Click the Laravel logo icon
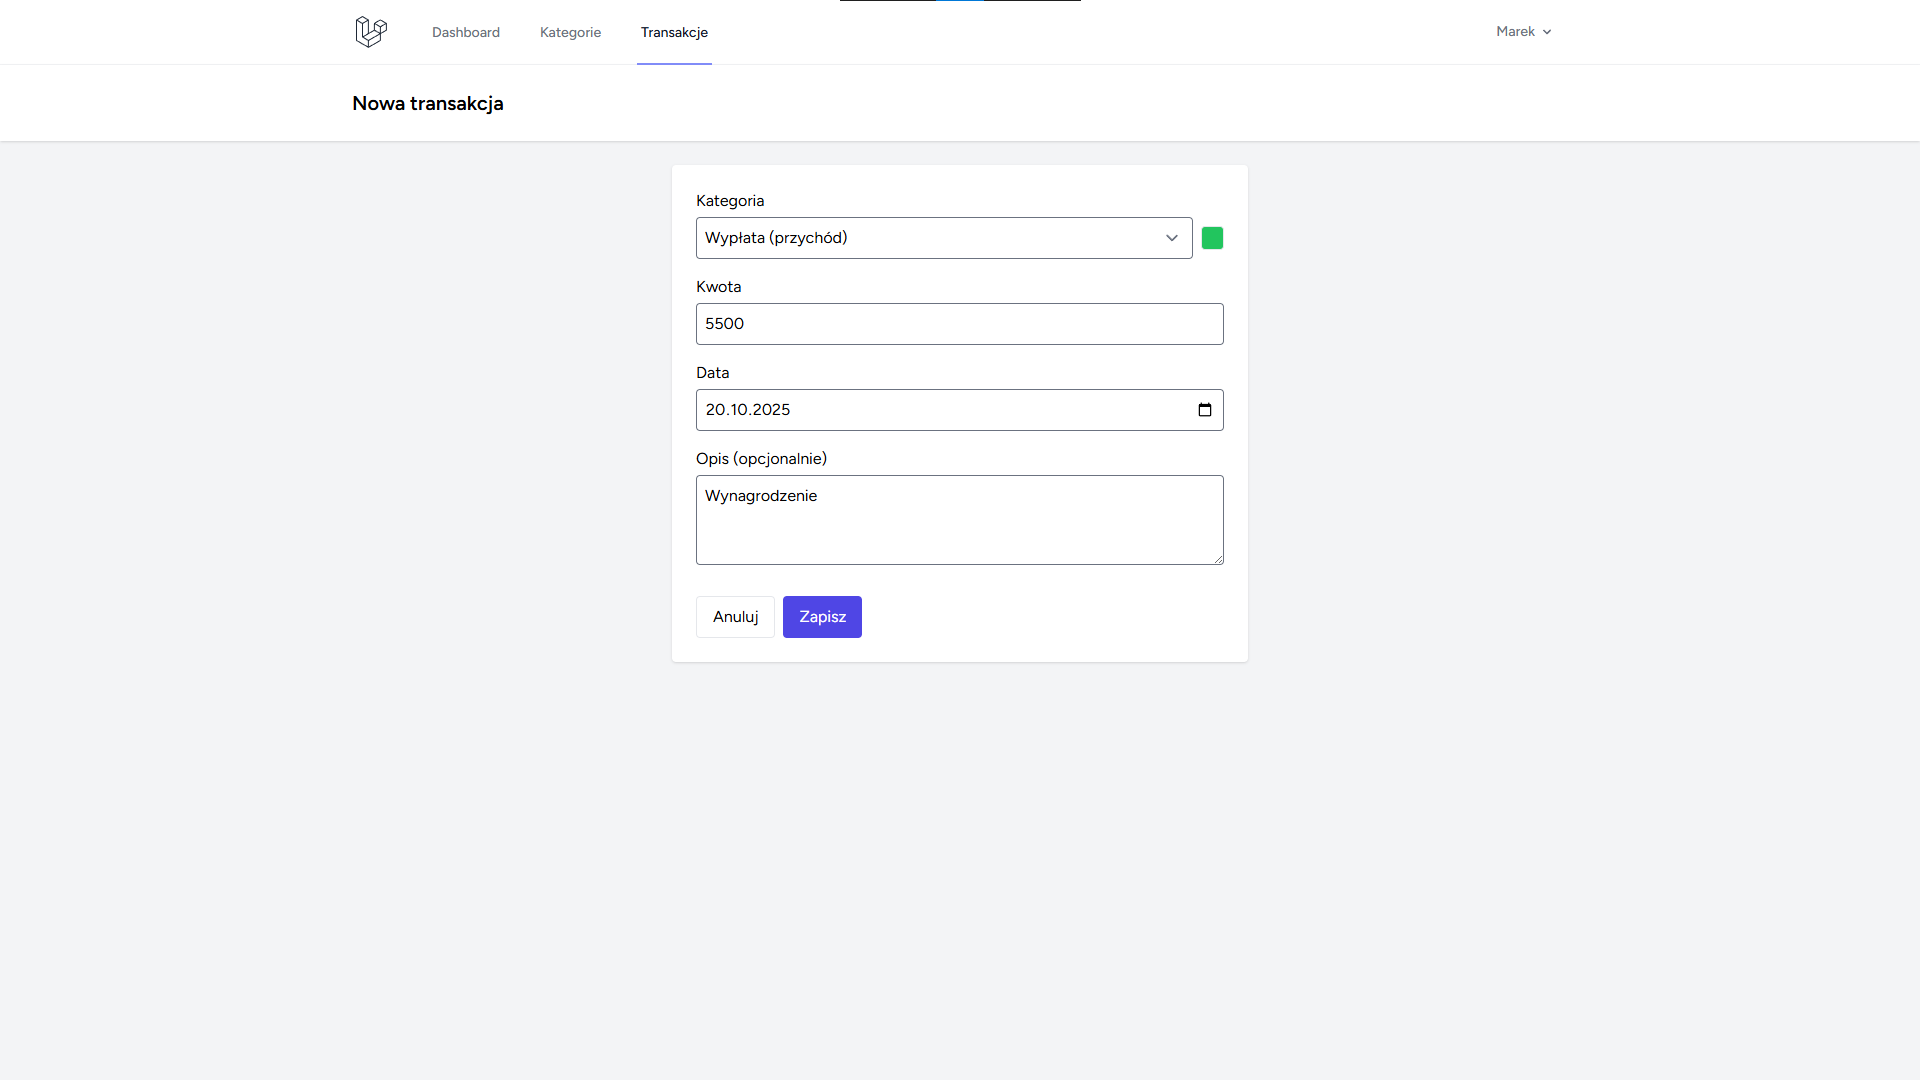 pyautogui.click(x=371, y=32)
